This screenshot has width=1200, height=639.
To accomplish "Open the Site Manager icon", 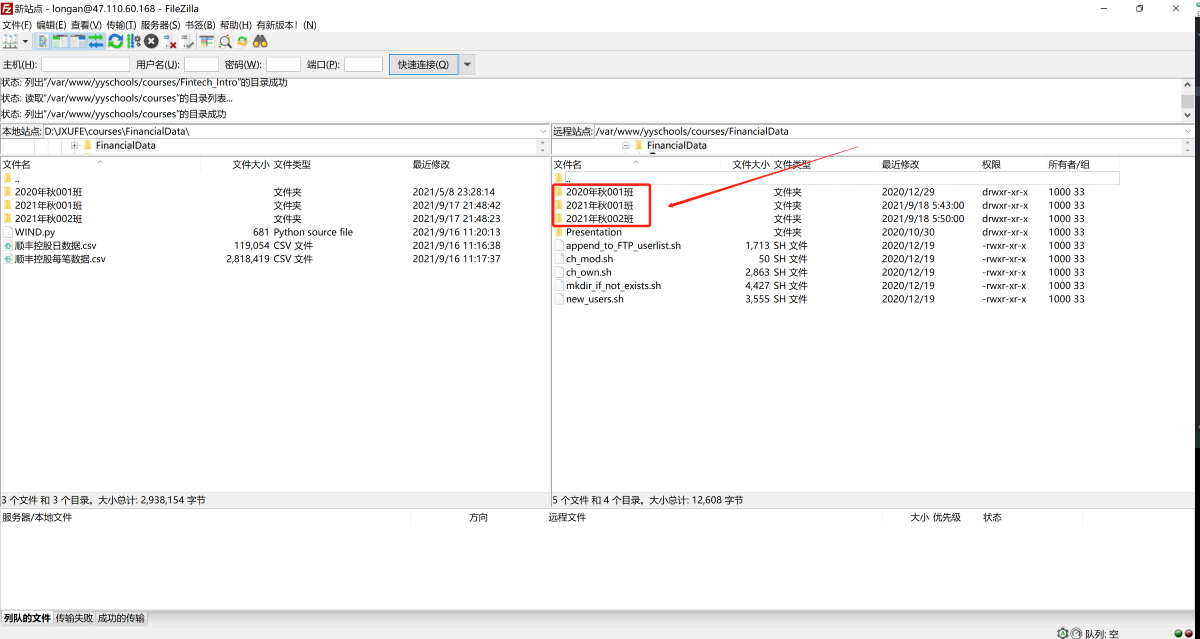I will pos(11,41).
